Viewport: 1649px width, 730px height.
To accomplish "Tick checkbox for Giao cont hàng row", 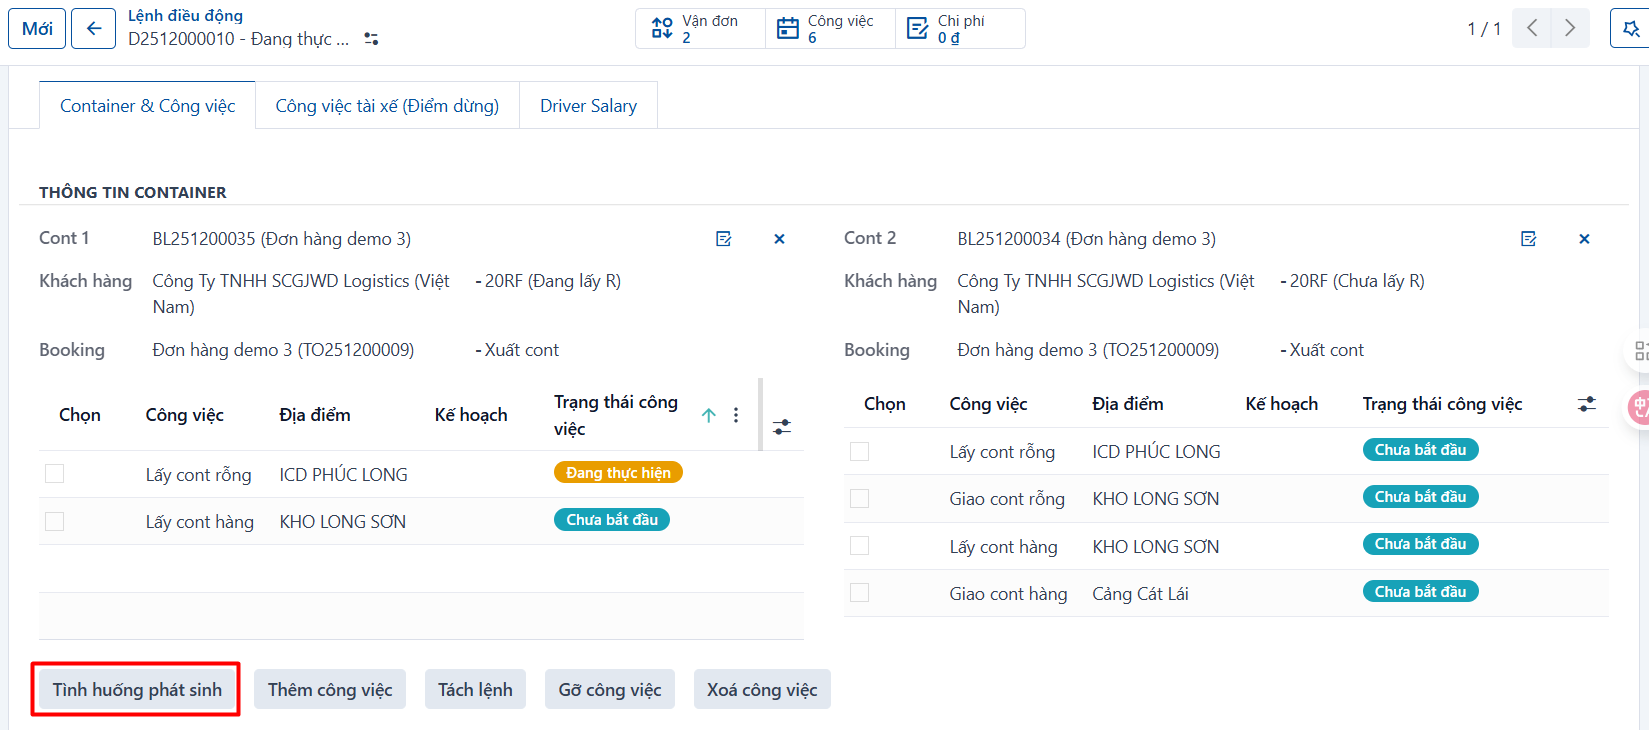I will (859, 593).
